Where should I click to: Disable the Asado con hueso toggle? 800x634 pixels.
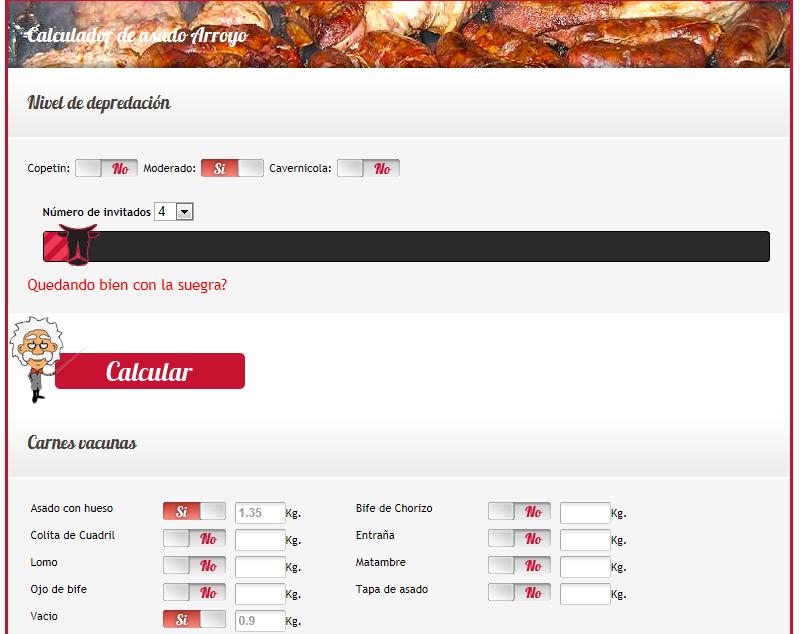click(194, 512)
